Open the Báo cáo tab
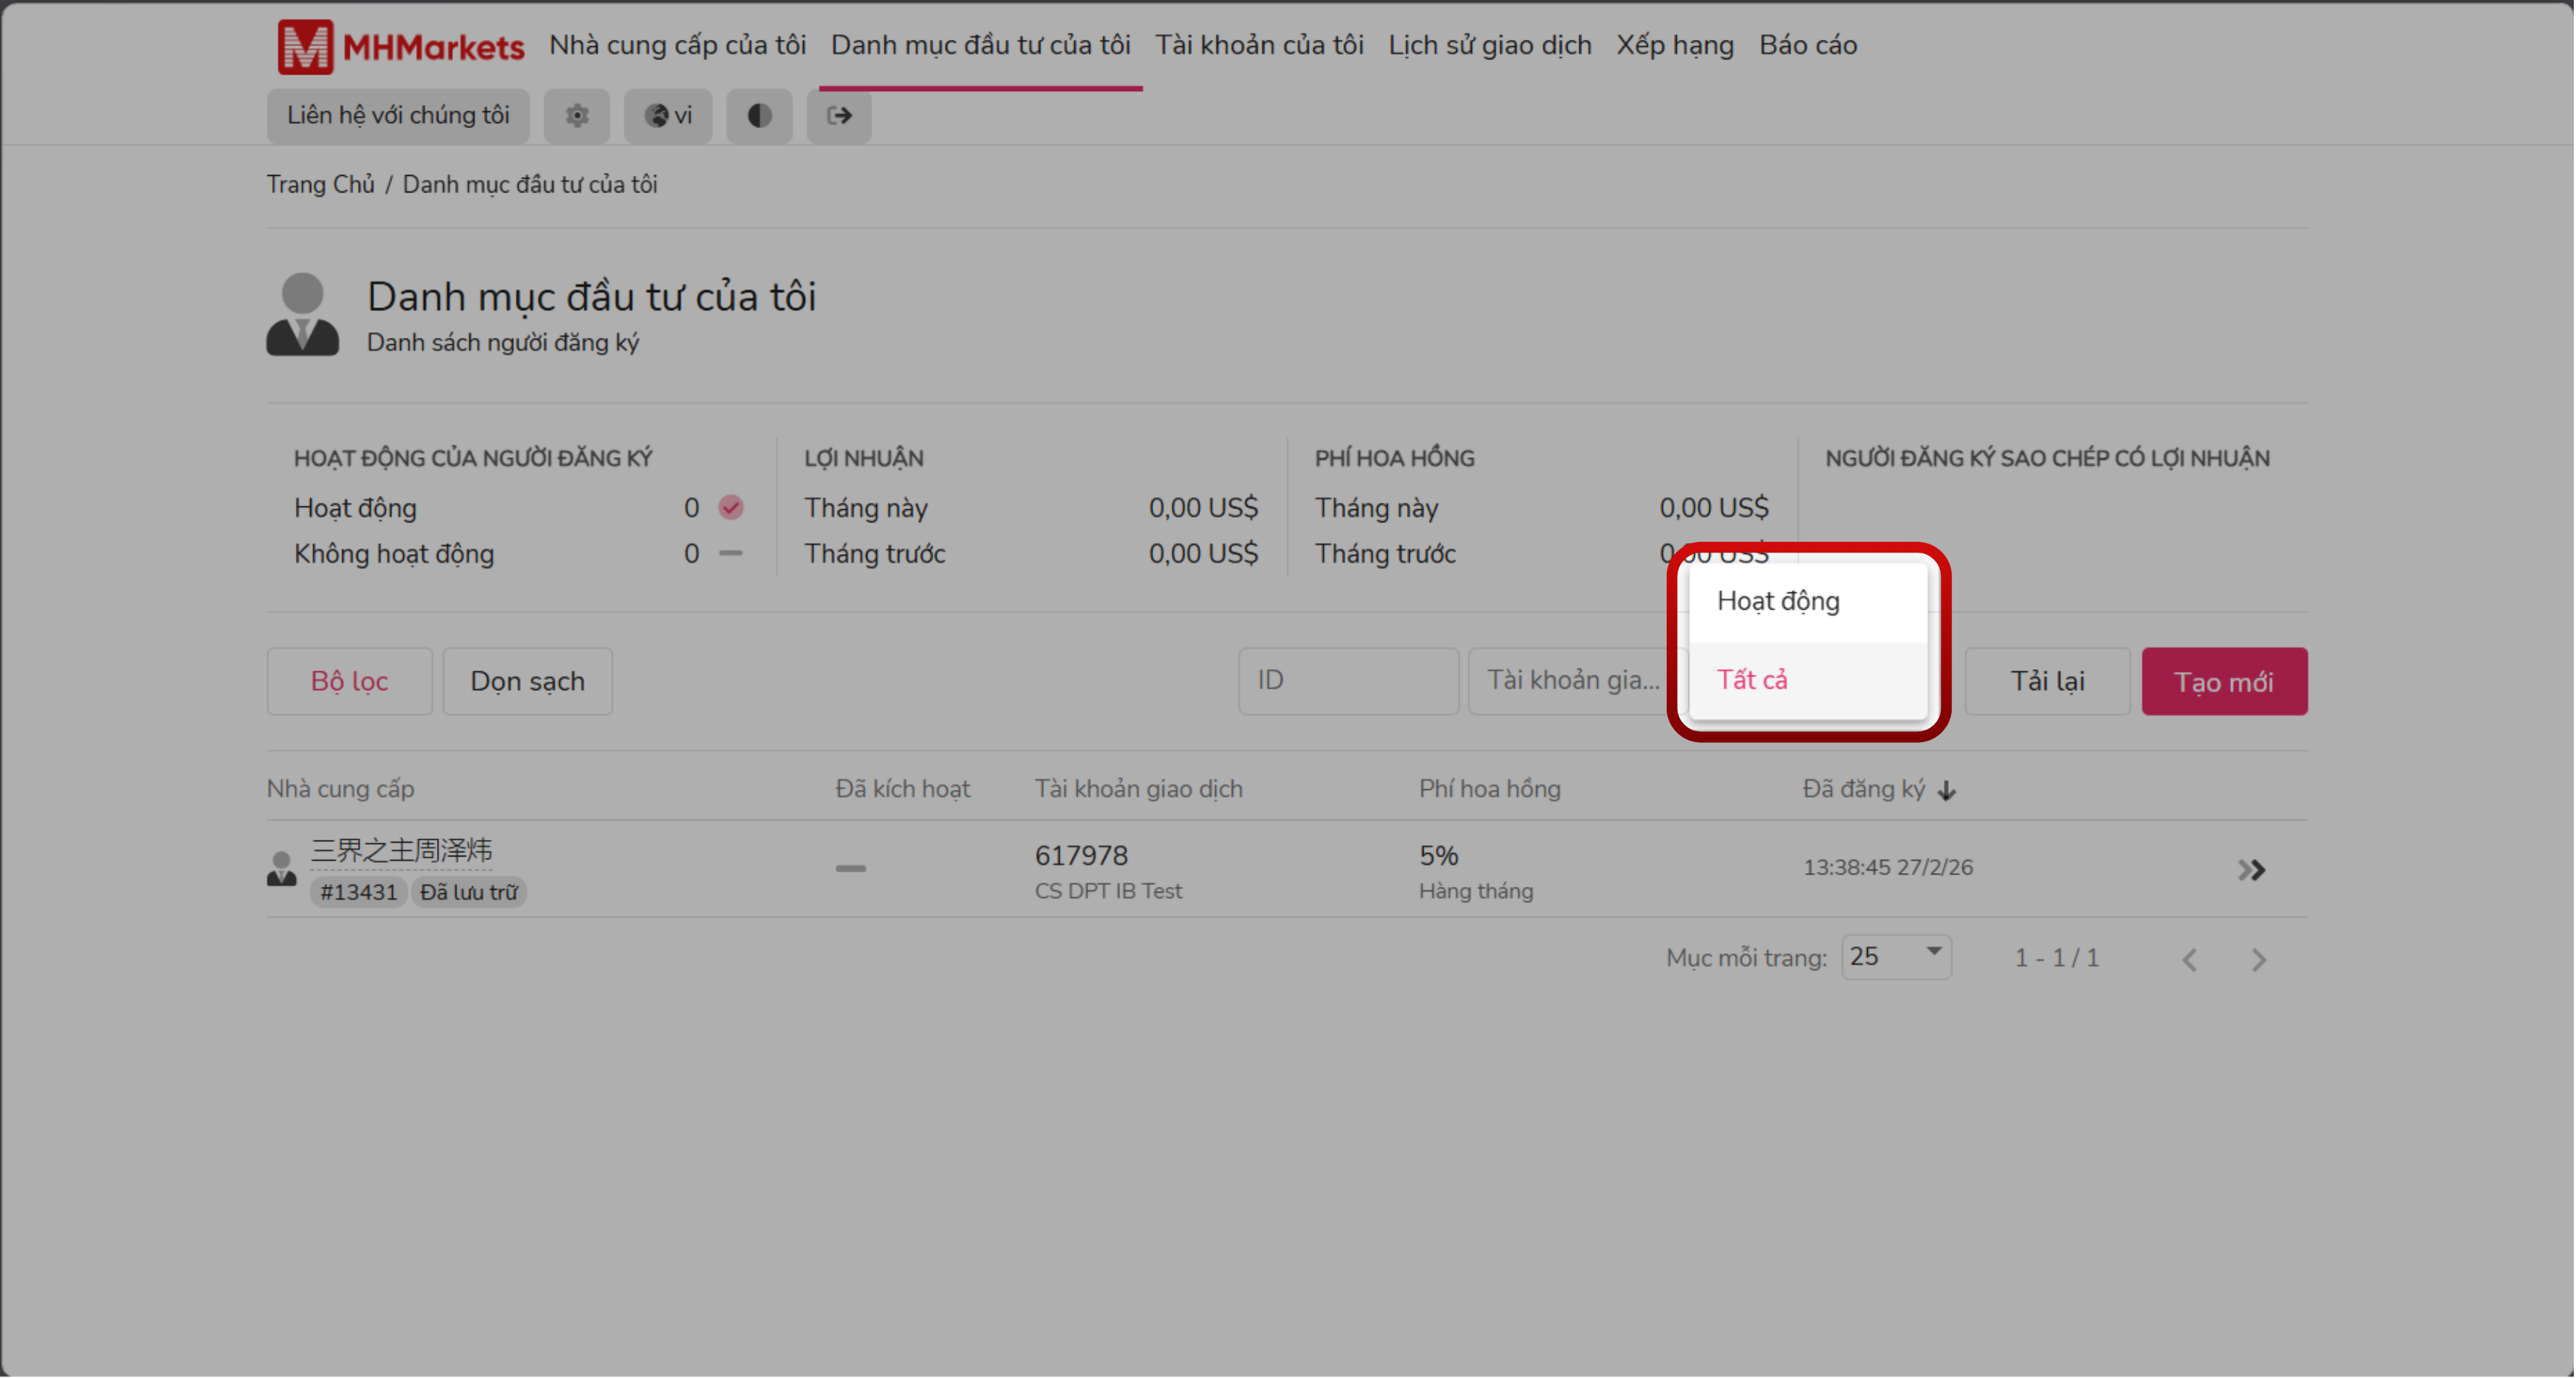Screen dimensions: 2576x1378 click(1808, 45)
